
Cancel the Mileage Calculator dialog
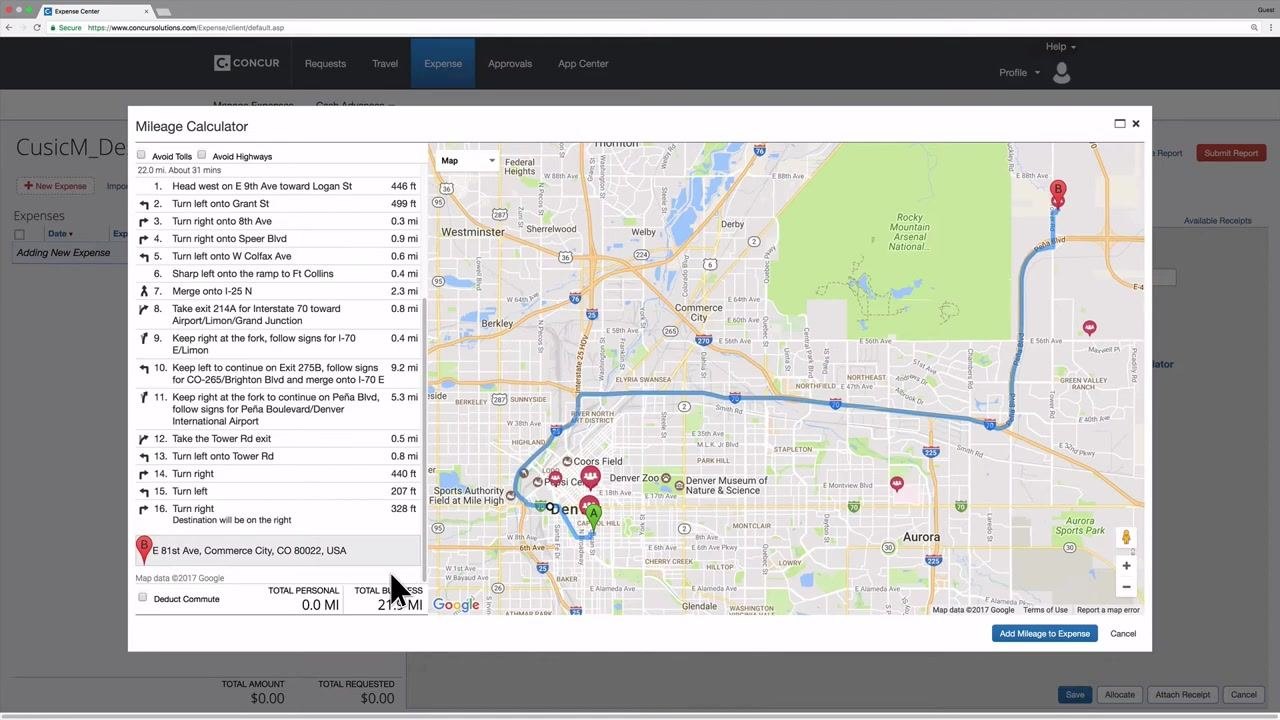coord(1123,634)
